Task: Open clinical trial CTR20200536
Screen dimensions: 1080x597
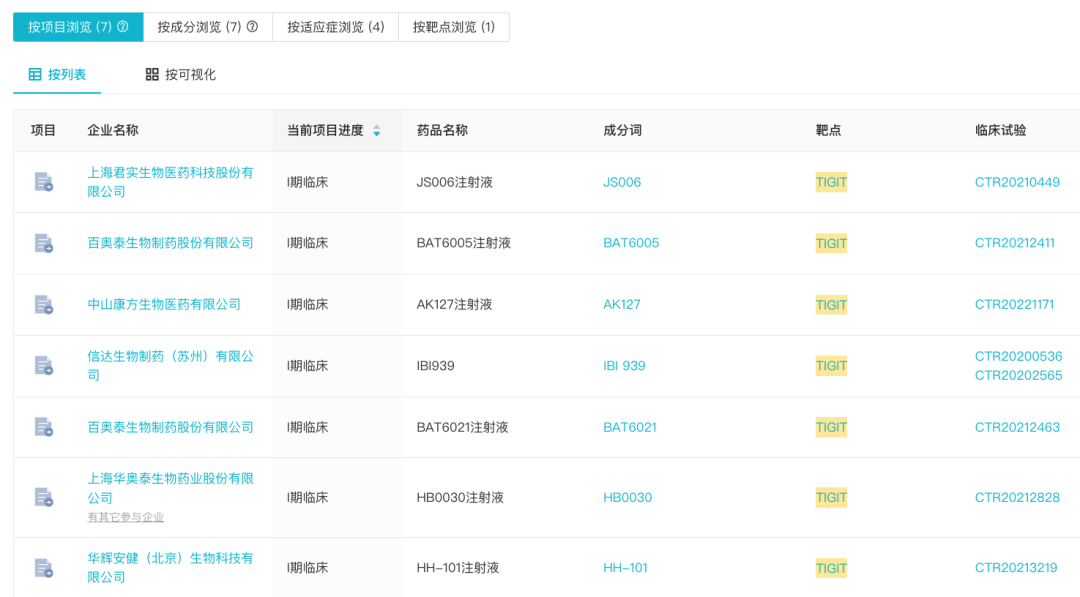Action: point(1018,356)
